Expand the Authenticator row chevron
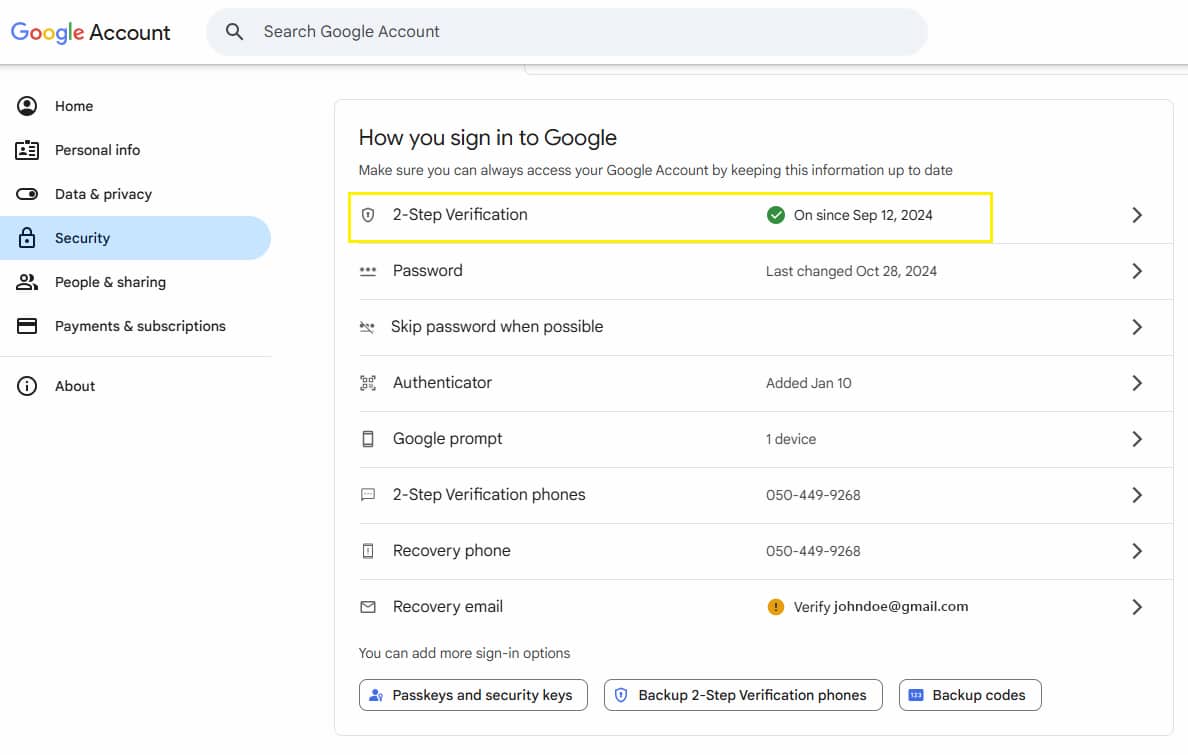This screenshot has height=755, width=1188. coord(1136,383)
